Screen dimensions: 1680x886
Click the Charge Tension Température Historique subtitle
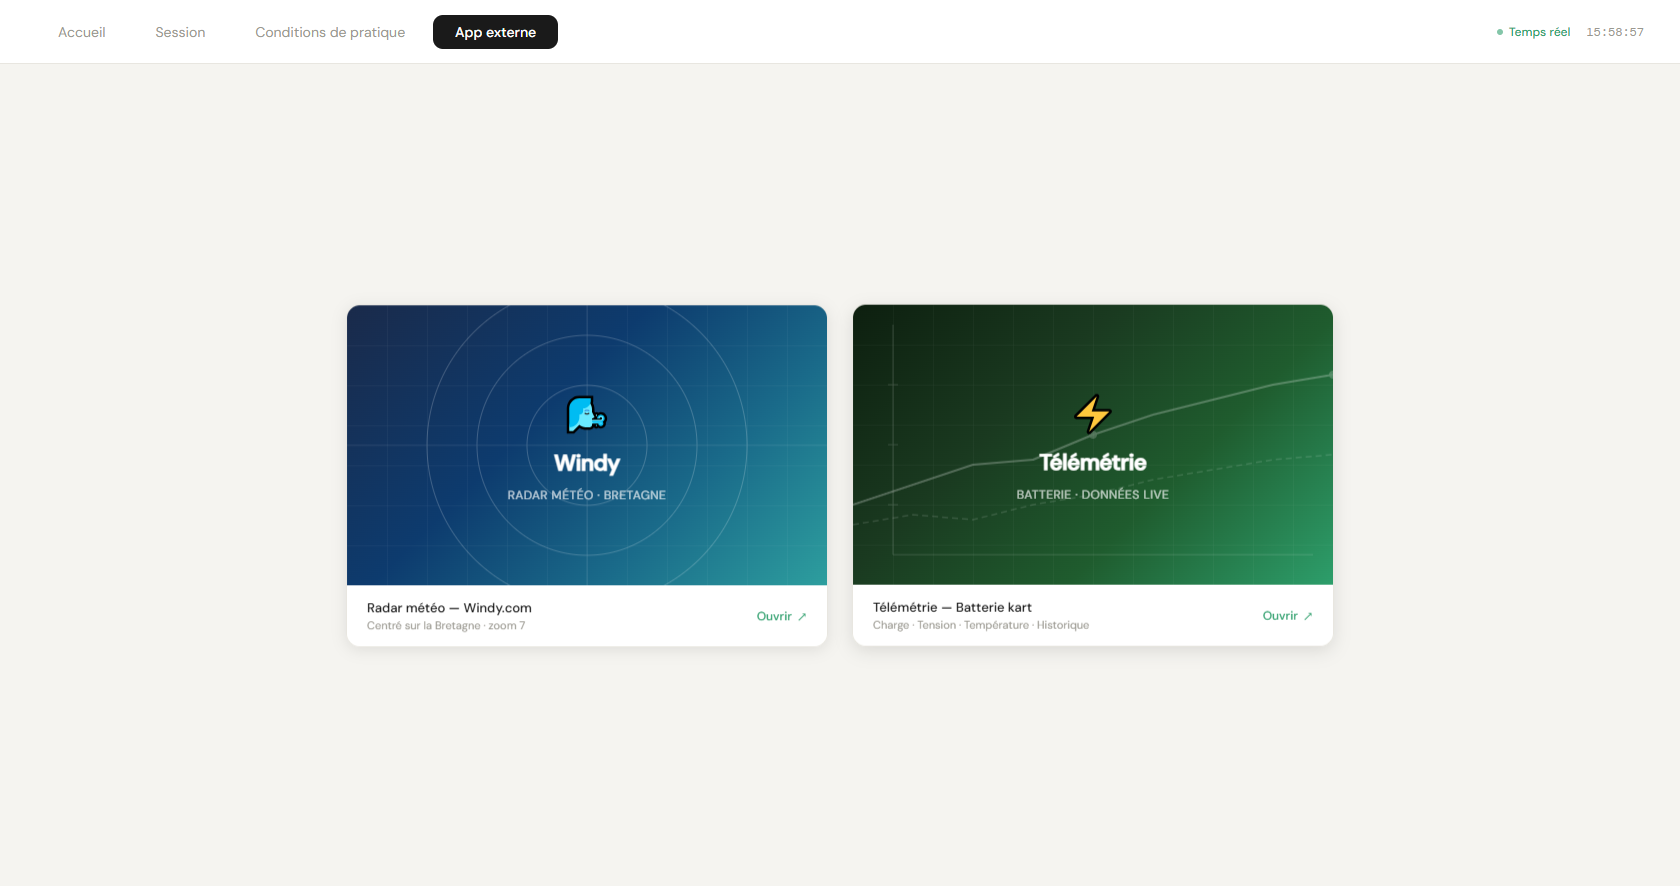981,625
